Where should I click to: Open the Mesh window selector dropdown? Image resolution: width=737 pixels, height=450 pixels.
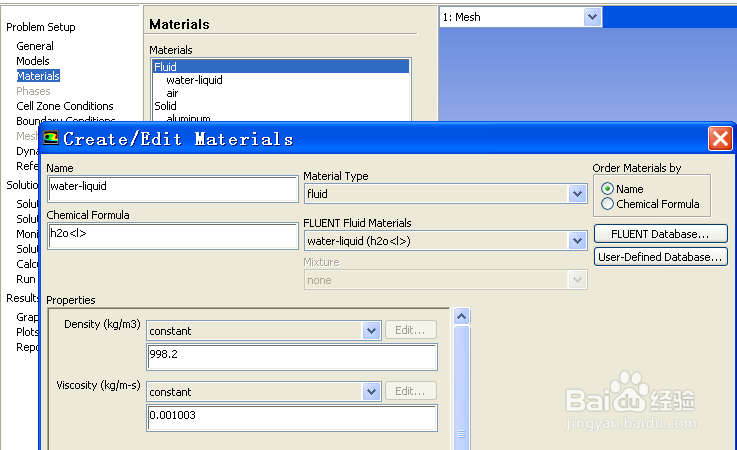[592, 17]
